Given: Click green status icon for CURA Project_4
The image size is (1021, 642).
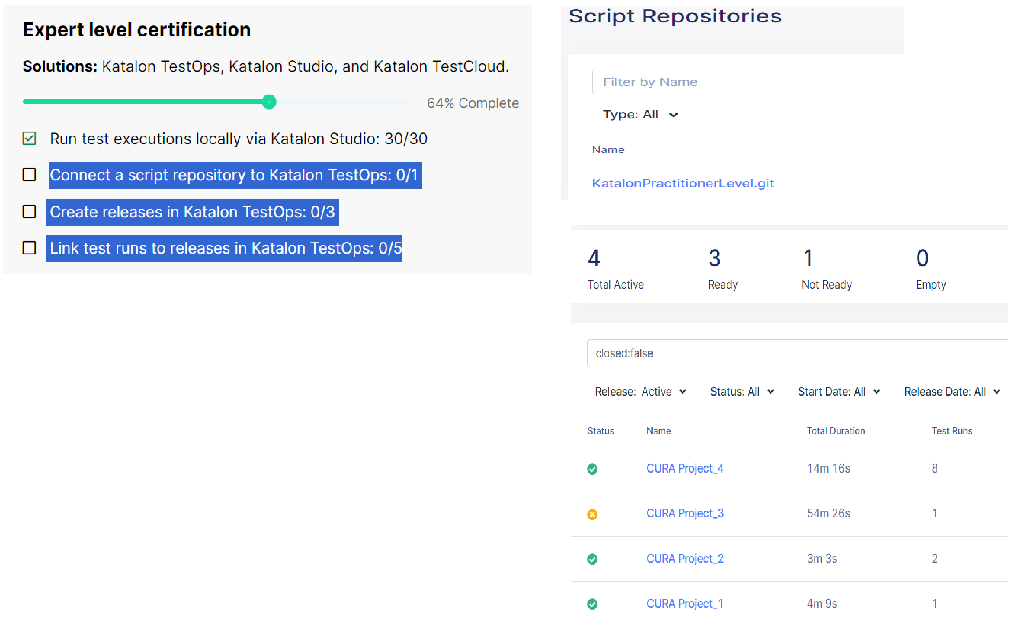Looking at the screenshot, I should tap(592, 469).
